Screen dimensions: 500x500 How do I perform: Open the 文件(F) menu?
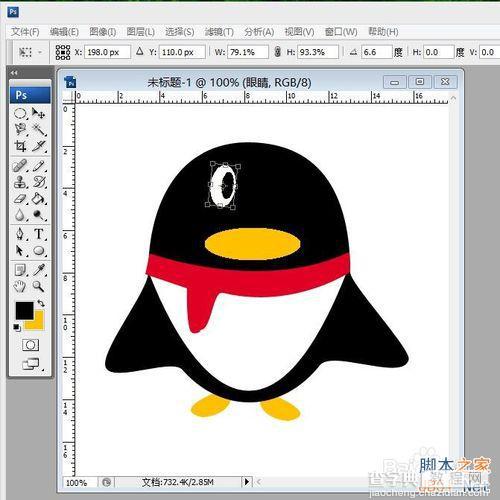click(25, 32)
